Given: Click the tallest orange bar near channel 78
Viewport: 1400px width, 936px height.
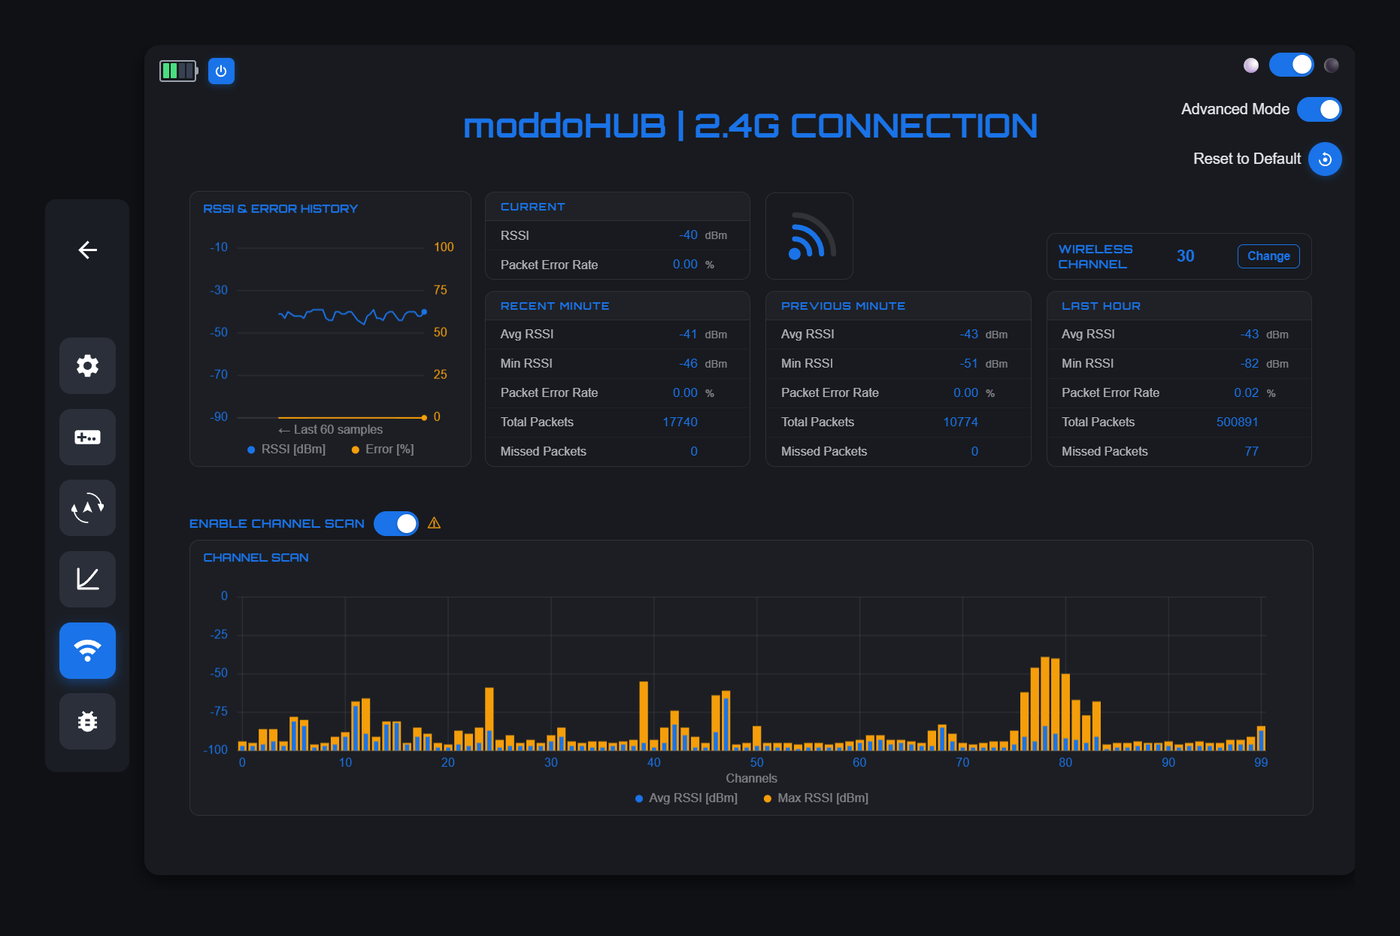Looking at the screenshot, I should pos(1045,704).
